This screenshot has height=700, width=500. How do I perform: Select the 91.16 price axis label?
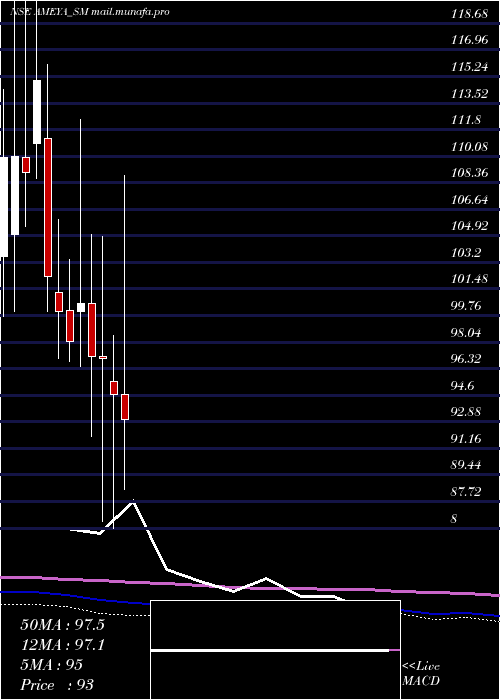pos(466,438)
